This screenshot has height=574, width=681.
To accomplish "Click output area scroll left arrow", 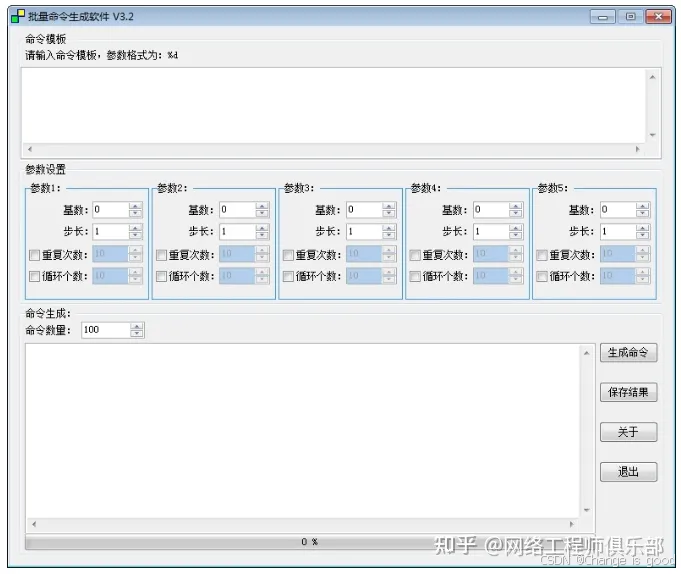I will [x=34, y=524].
